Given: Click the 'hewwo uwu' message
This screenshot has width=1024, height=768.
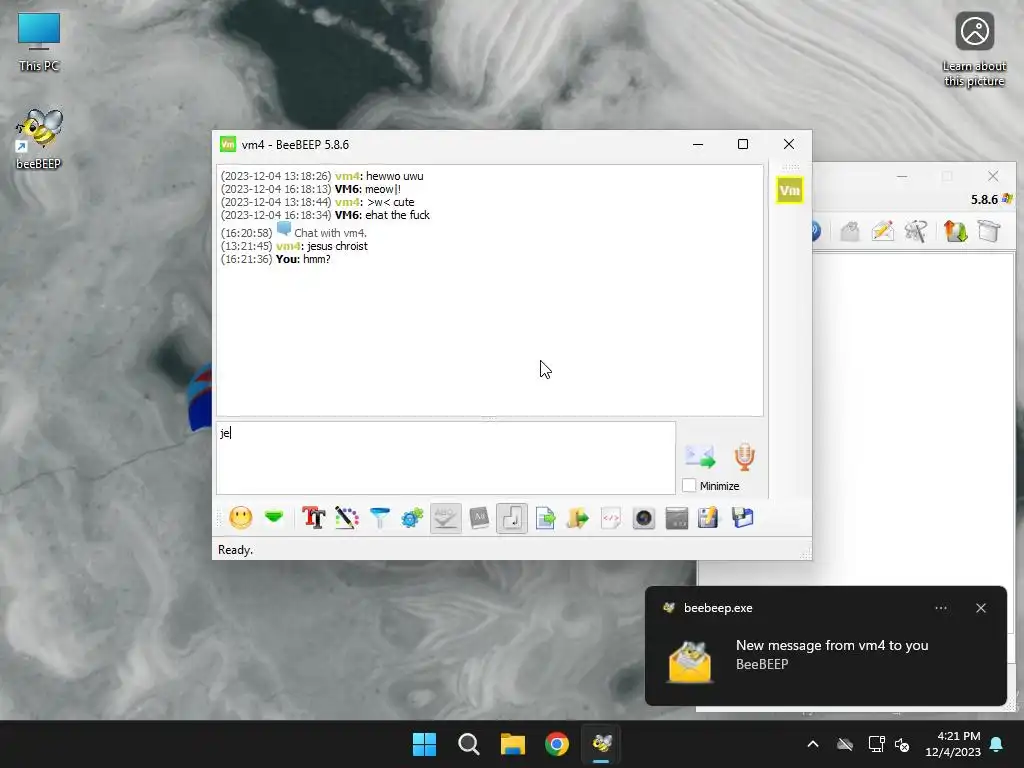Looking at the screenshot, I should [x=394, y=176].
